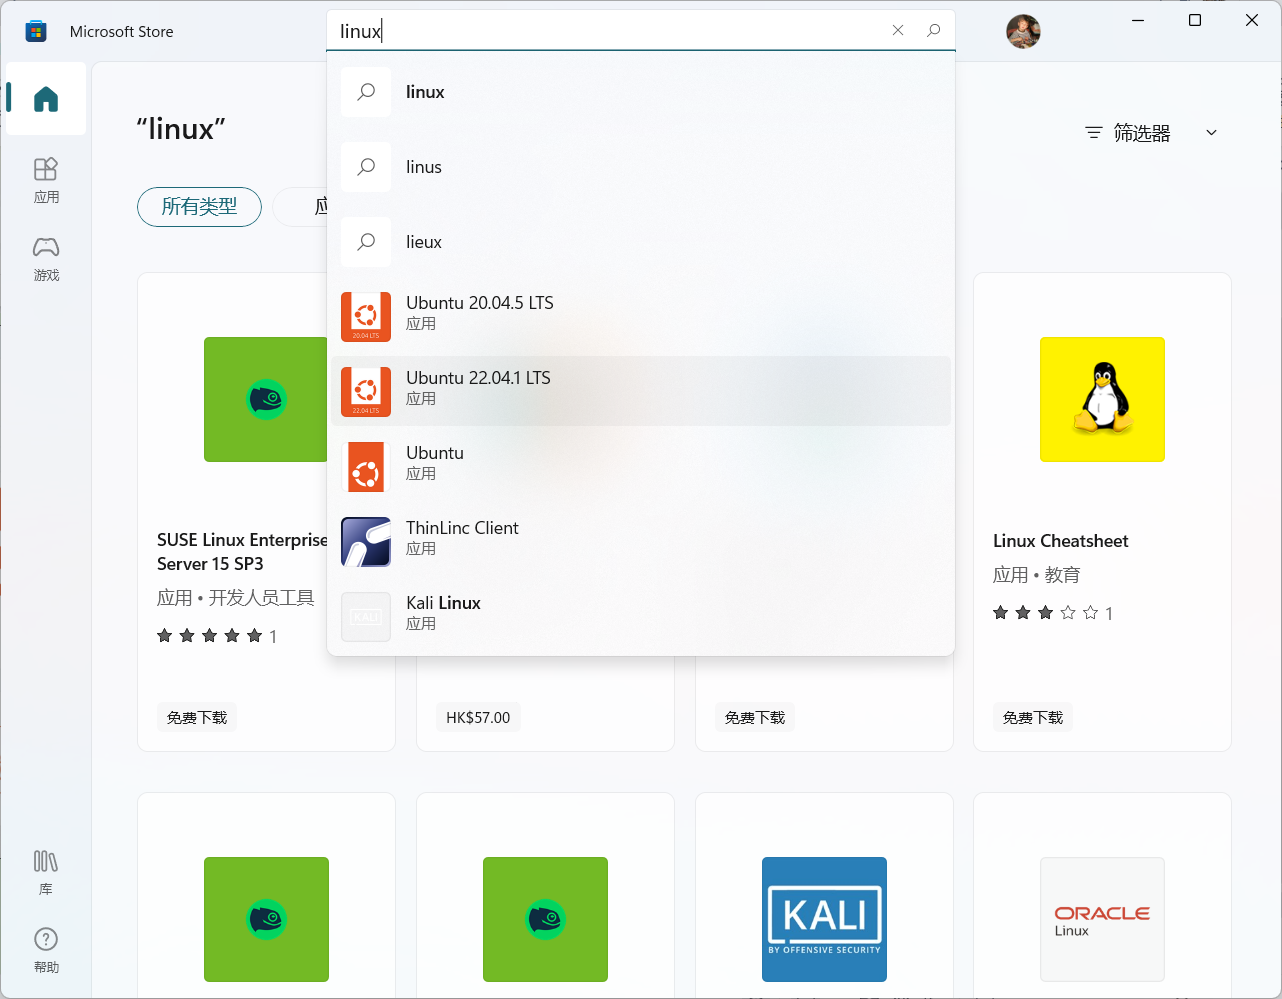This screenshot has height=999, width=1282.
Task: Open the Home tab in the sidebar
Action: 46,98
